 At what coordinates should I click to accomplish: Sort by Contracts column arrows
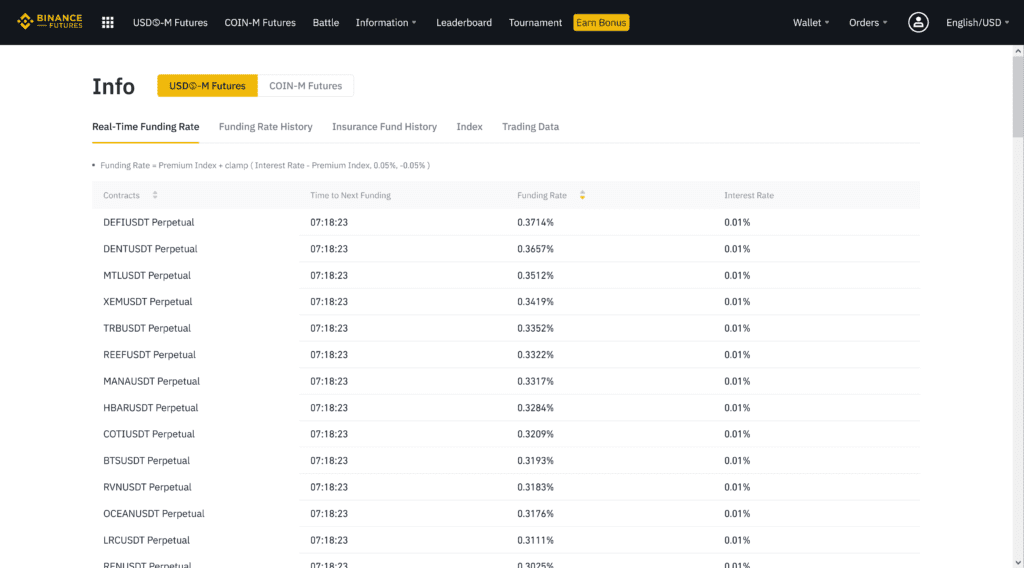tap(155, 195)
